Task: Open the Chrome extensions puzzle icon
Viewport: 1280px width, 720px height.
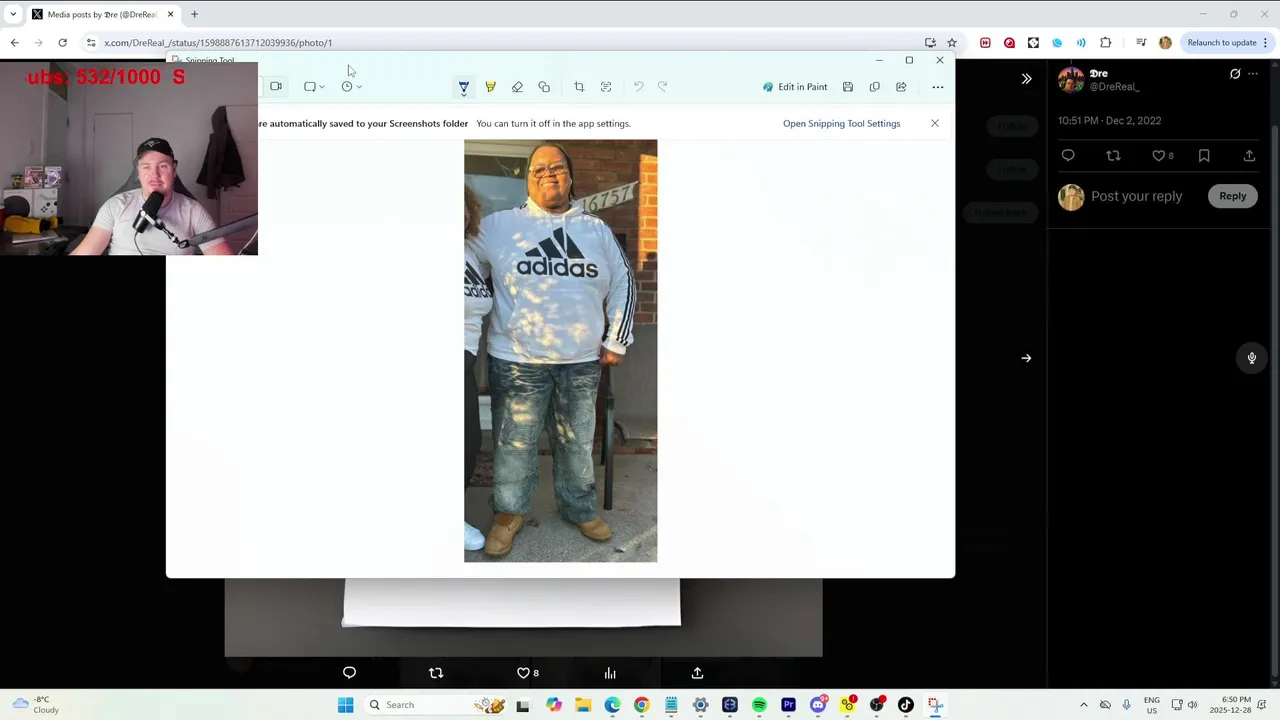Action: coord(1105,43)
